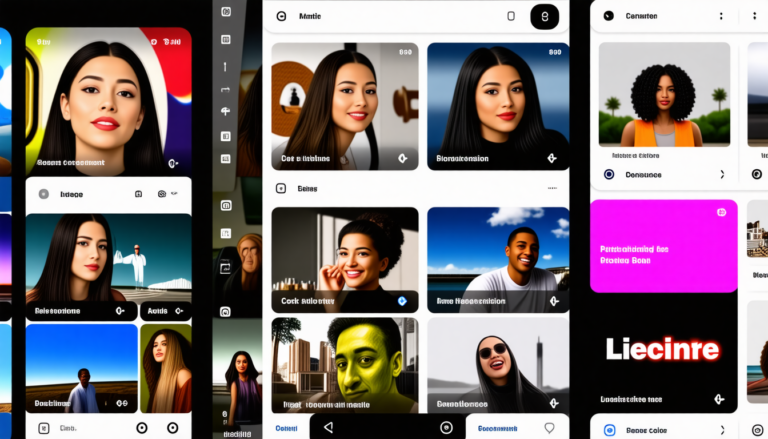Open the magenta promo card

click(664, 246)
